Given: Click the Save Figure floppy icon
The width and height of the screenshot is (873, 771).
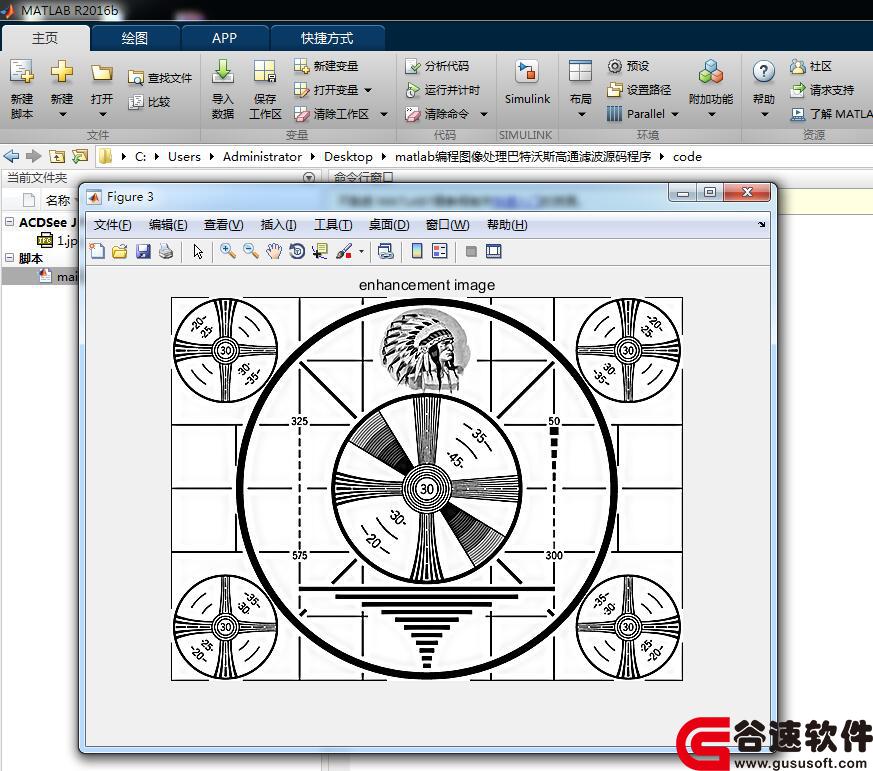Looking at the screenshot, I should pos(143,252).
